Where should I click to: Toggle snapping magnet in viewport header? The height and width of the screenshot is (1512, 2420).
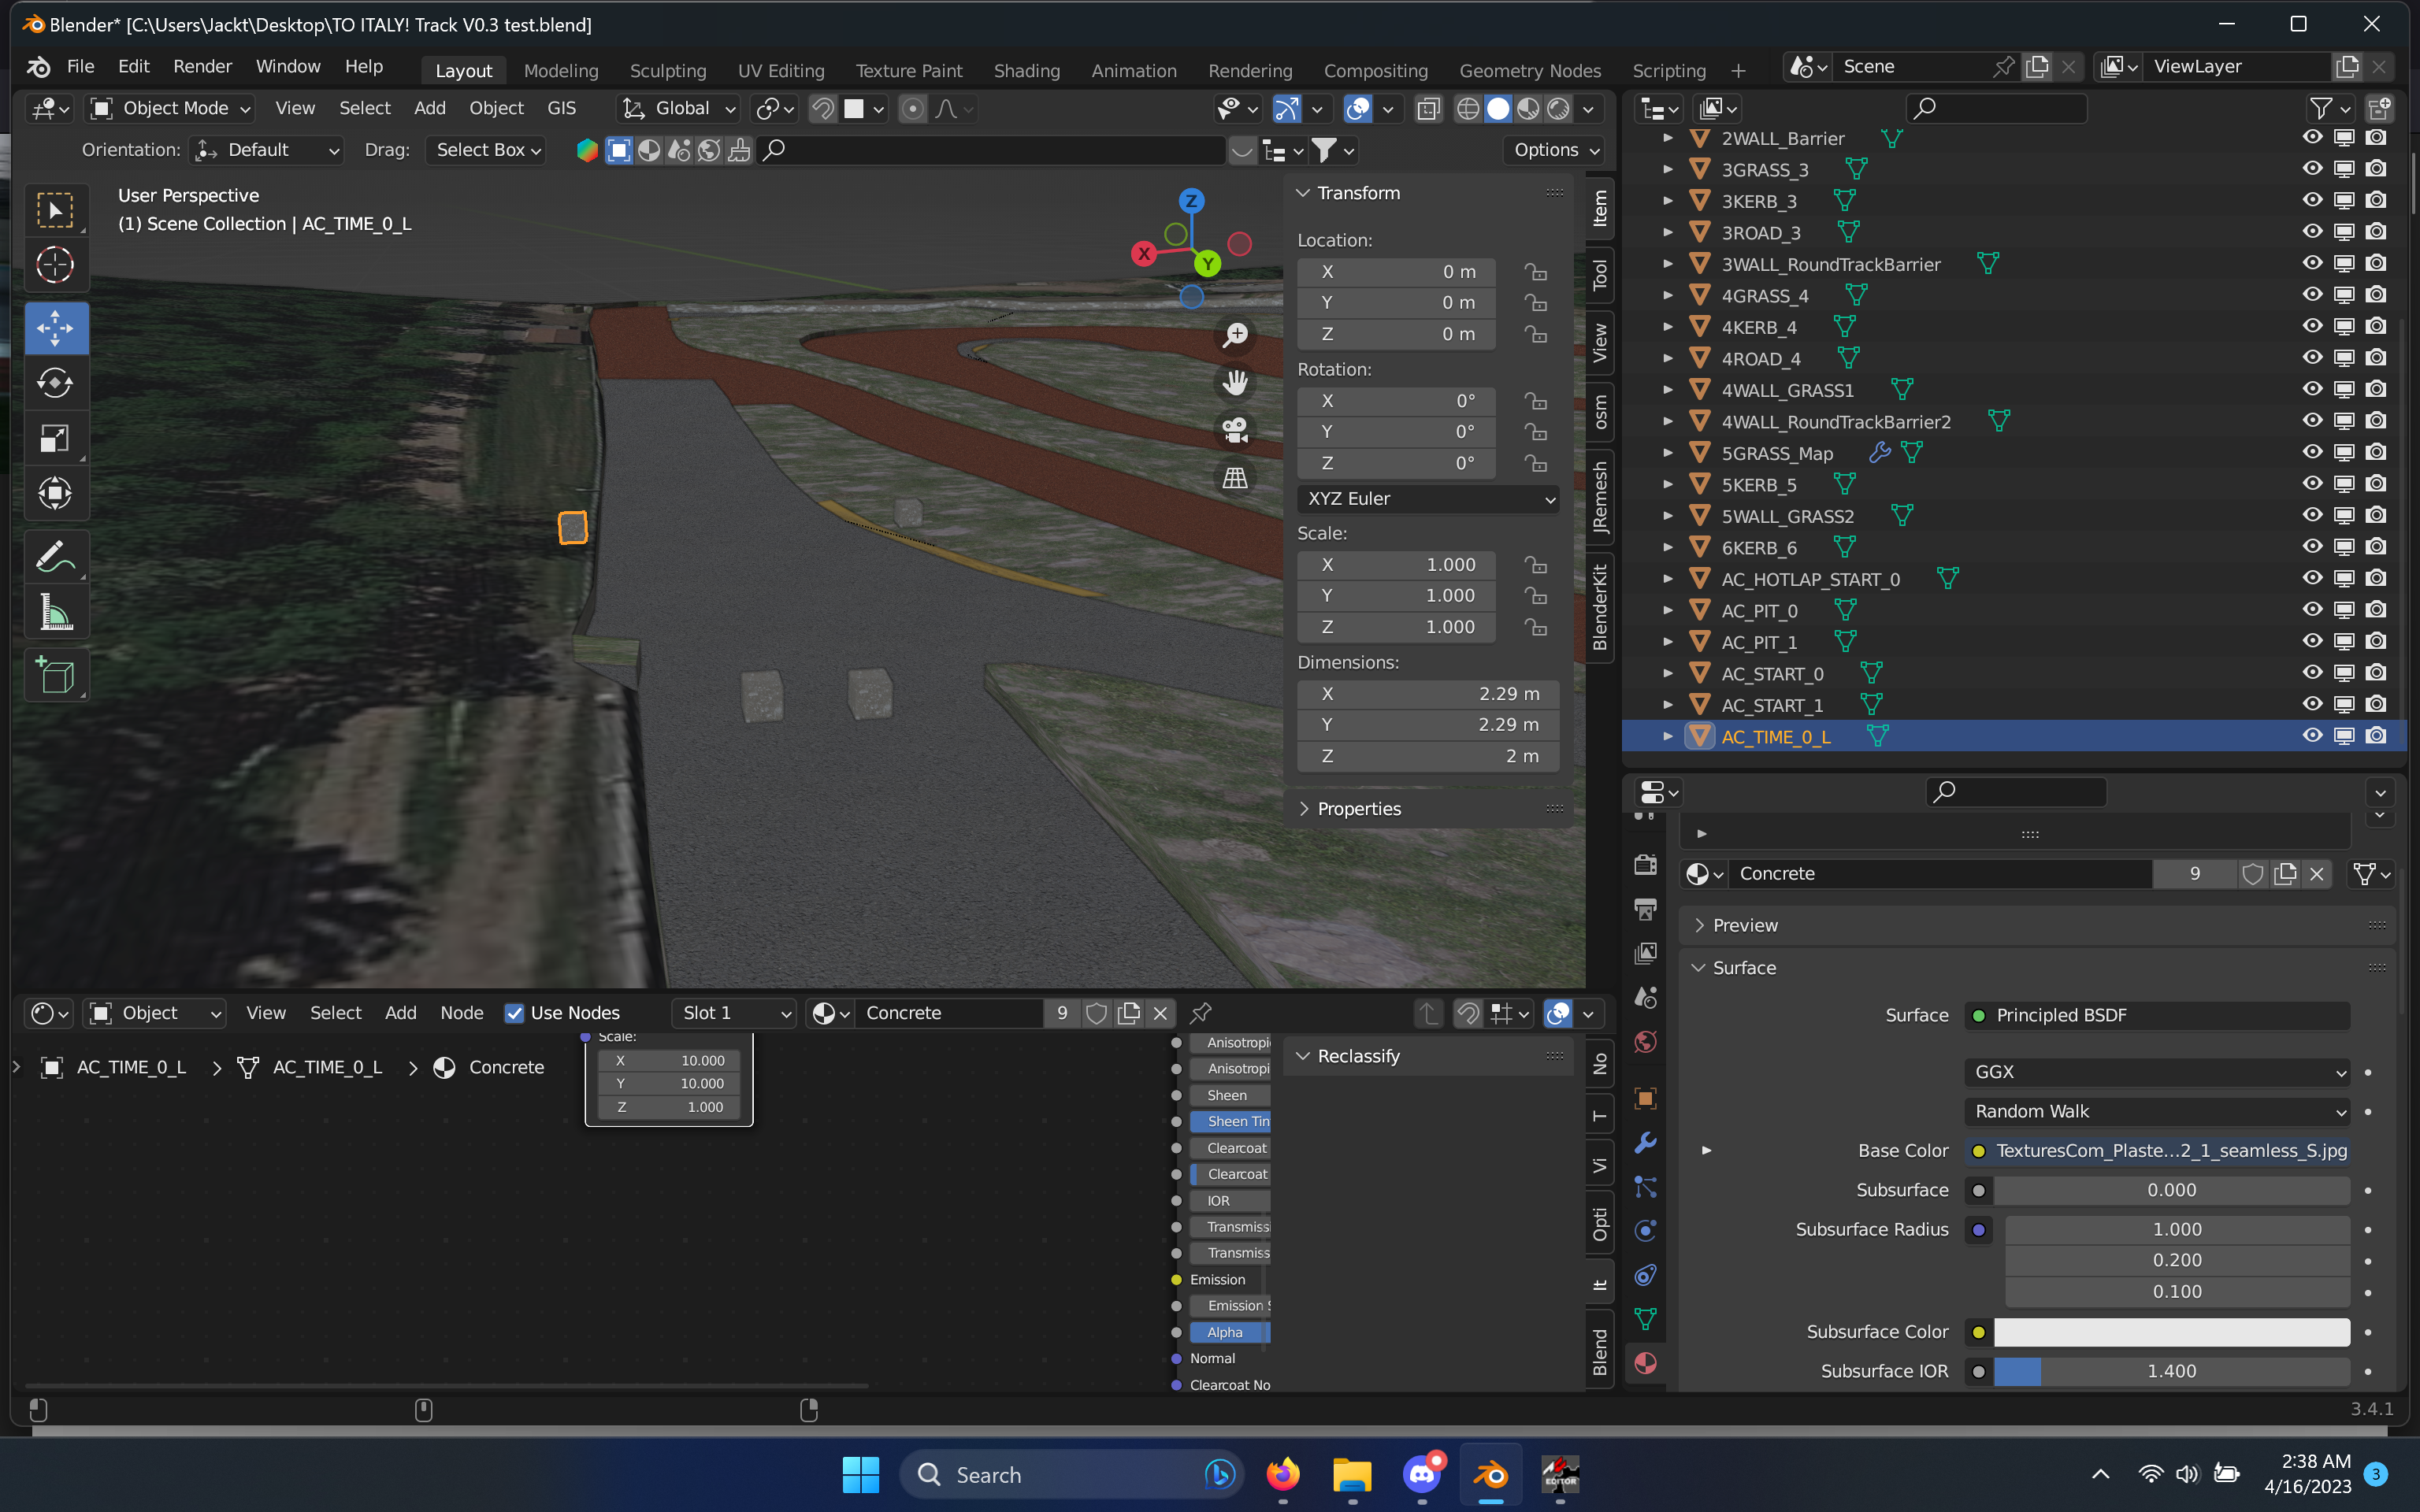click(x=822, y=108)
